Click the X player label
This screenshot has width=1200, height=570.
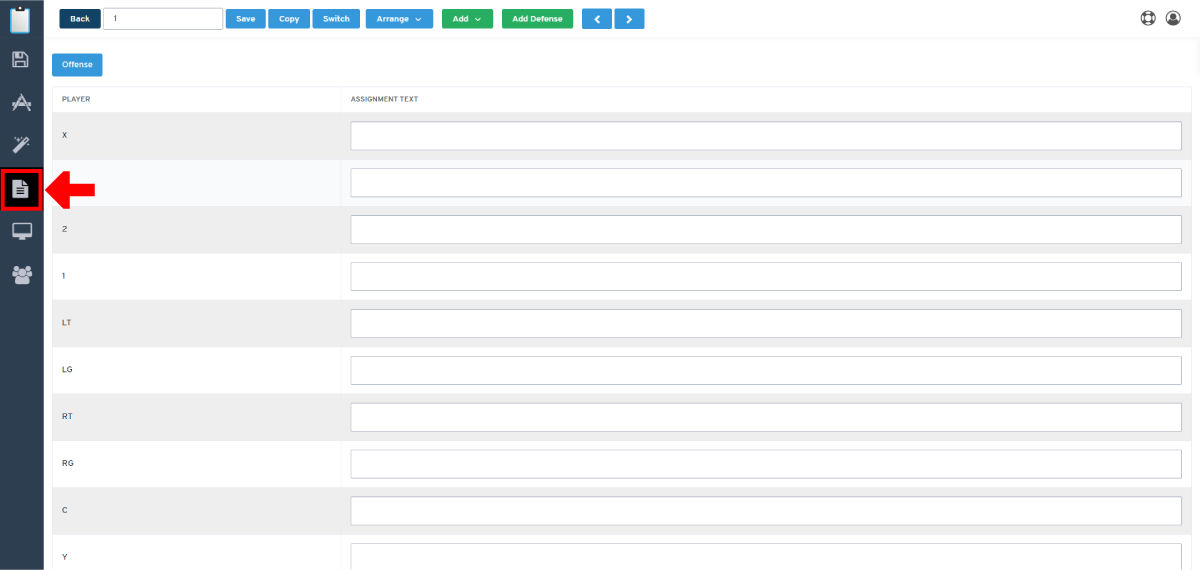coord(64,135)
